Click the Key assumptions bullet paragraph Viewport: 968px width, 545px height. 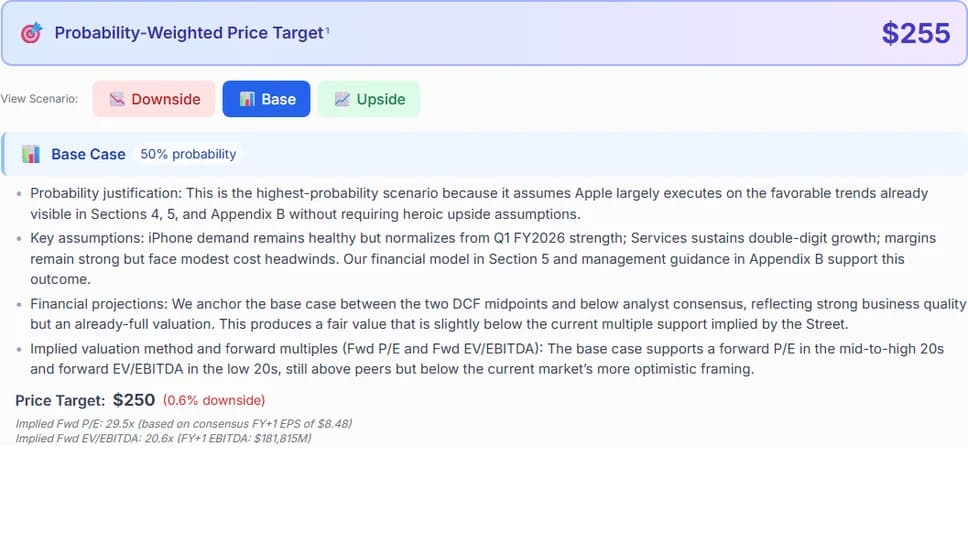(x=480, y=259)
